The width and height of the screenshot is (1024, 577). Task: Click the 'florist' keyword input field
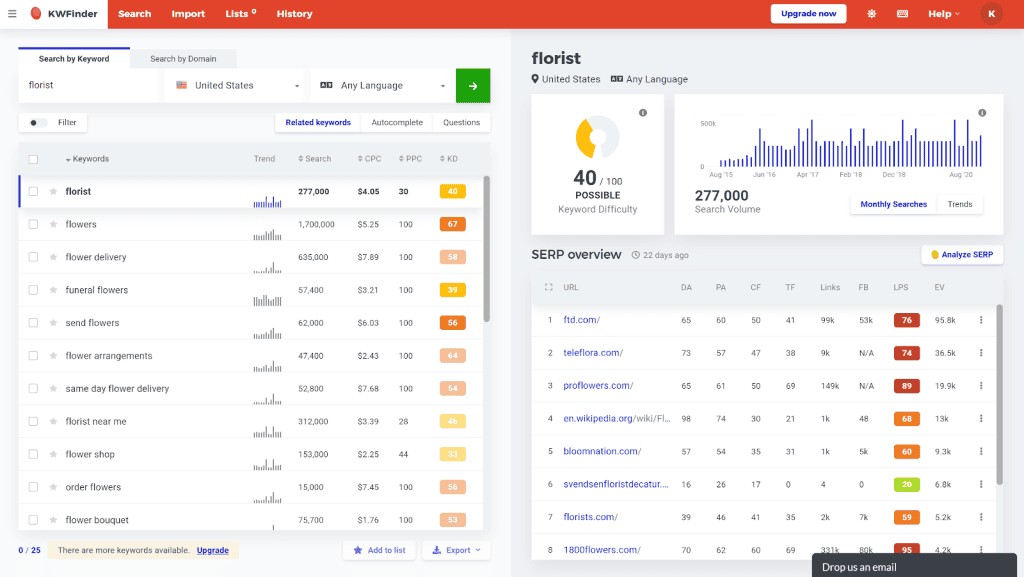click(90, 86)
